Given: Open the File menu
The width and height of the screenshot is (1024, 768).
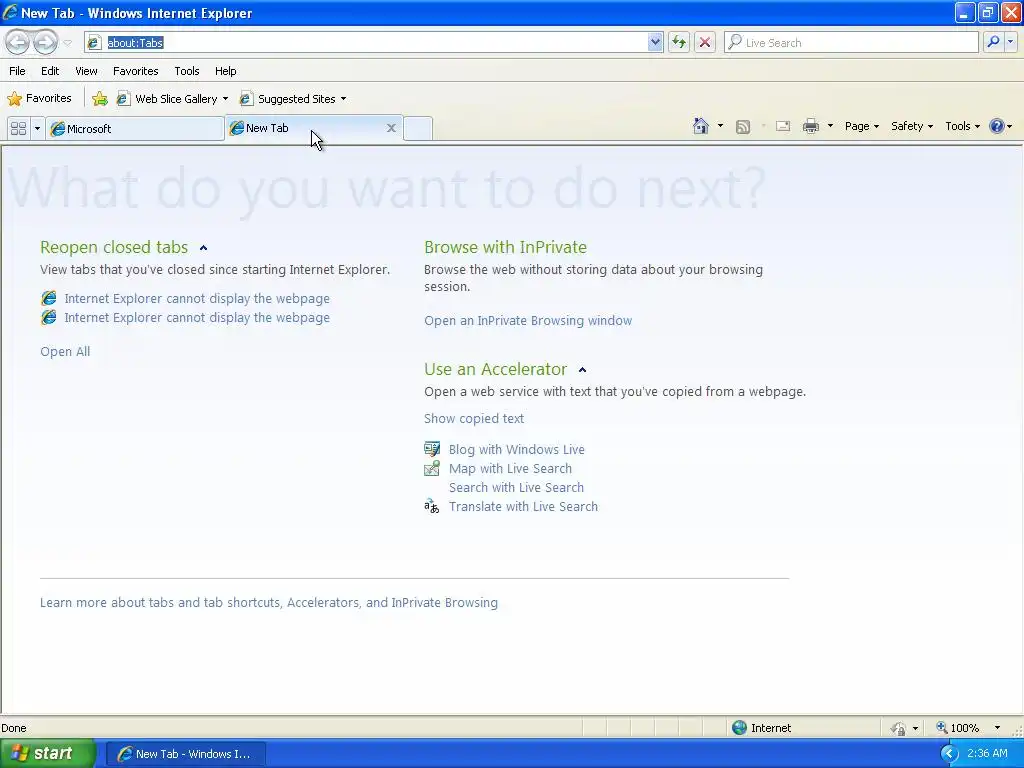Looking at the screenshot, I should pyautogui.click(x=18, y=71).
